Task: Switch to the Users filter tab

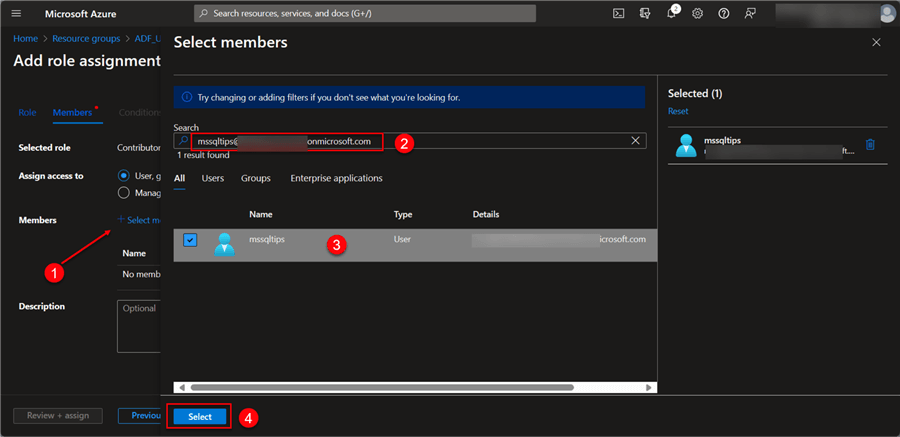Action: point(212,178)
